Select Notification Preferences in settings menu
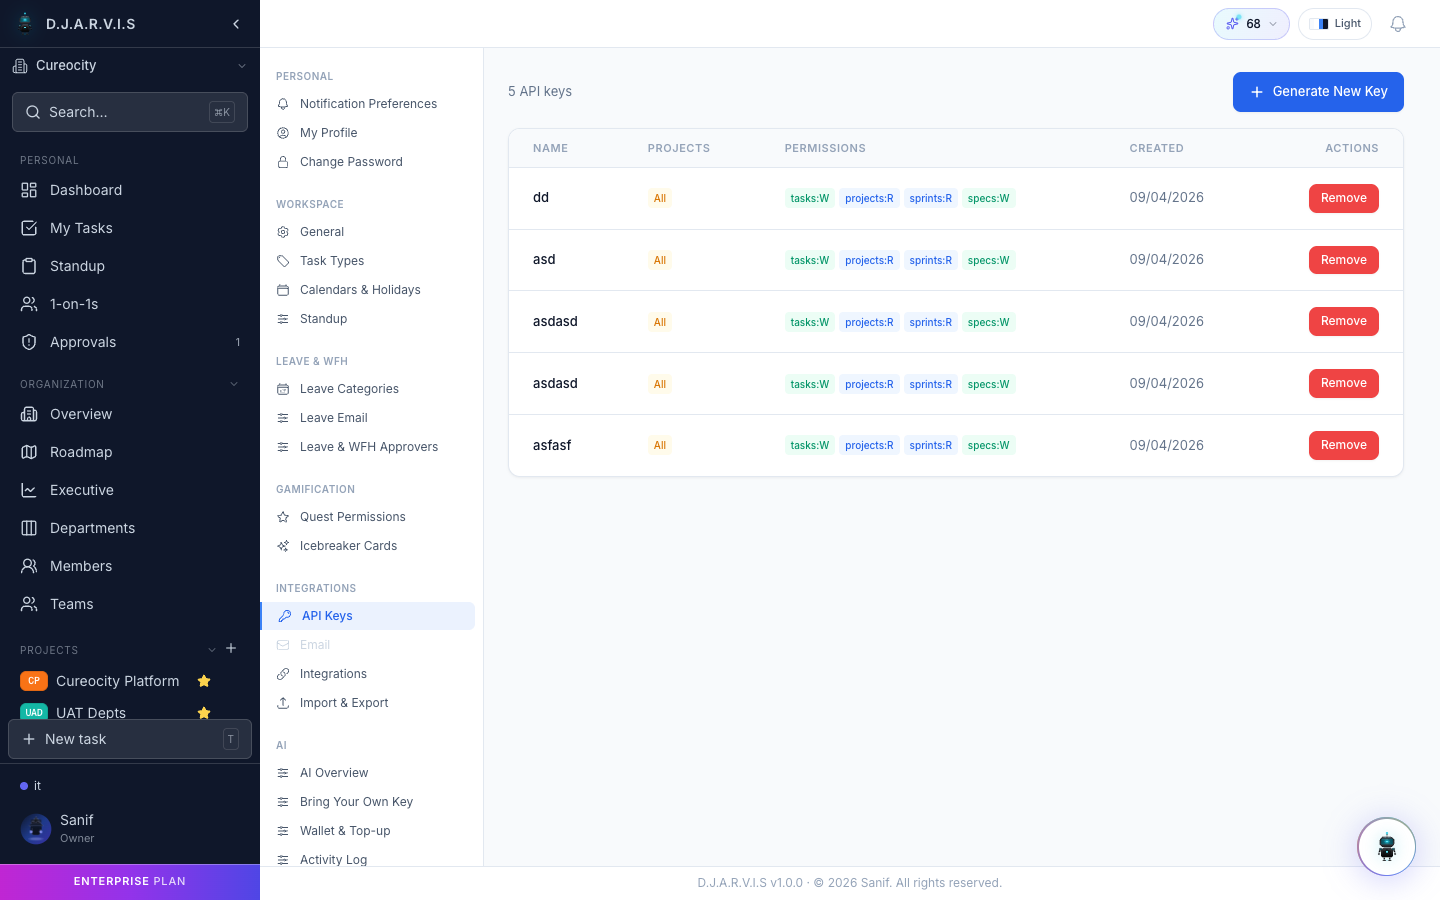 click(x=368, y=104)
